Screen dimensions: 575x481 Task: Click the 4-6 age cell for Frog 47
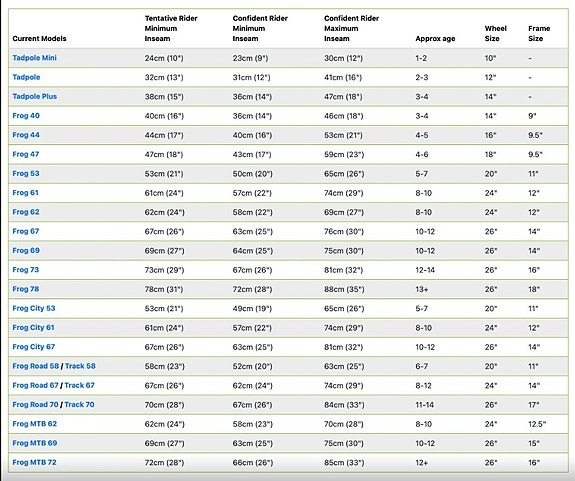pos(421,154)
